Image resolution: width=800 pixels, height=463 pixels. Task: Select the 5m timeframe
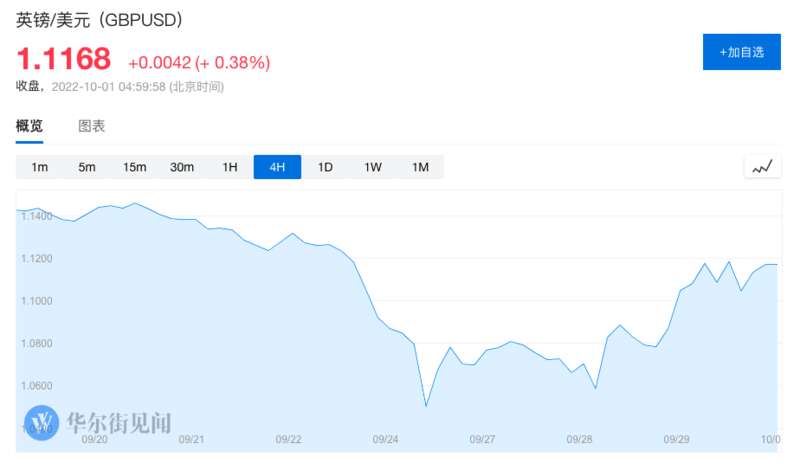click(x=87, y=167)
